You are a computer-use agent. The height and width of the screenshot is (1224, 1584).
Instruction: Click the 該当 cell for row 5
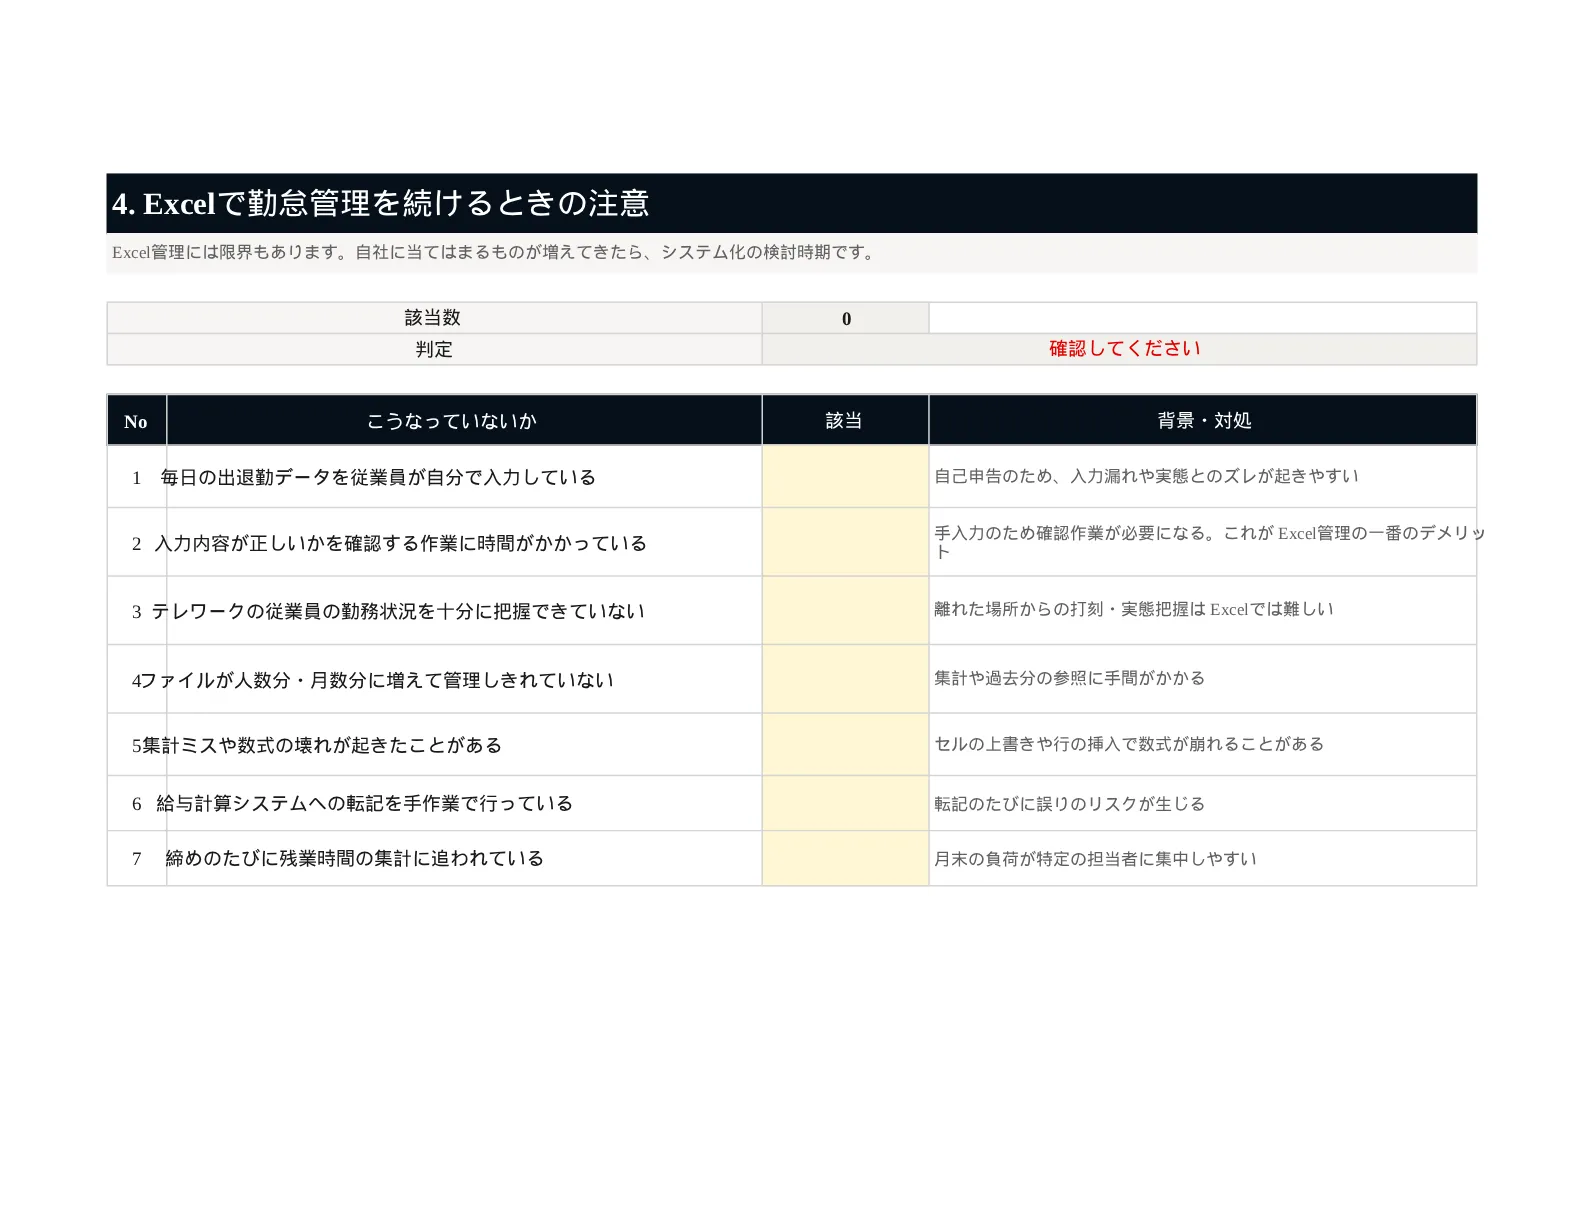click(x=845, y=745)
